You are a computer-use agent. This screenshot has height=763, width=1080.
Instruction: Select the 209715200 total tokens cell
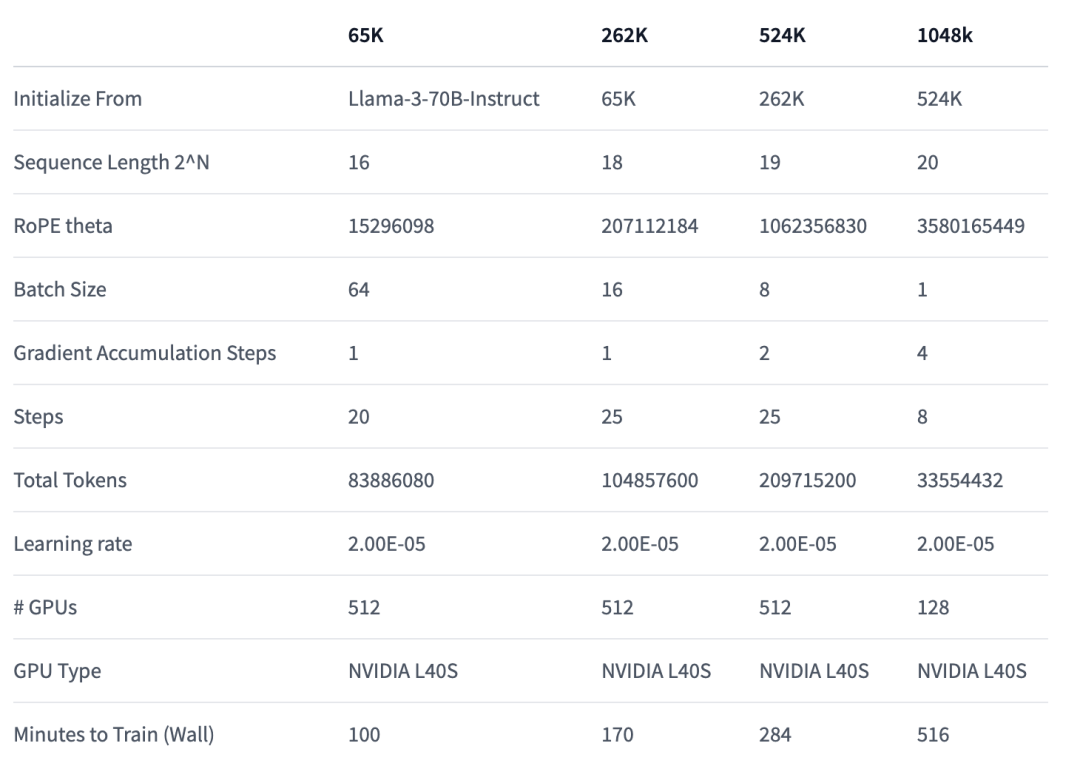coord(808,481)
